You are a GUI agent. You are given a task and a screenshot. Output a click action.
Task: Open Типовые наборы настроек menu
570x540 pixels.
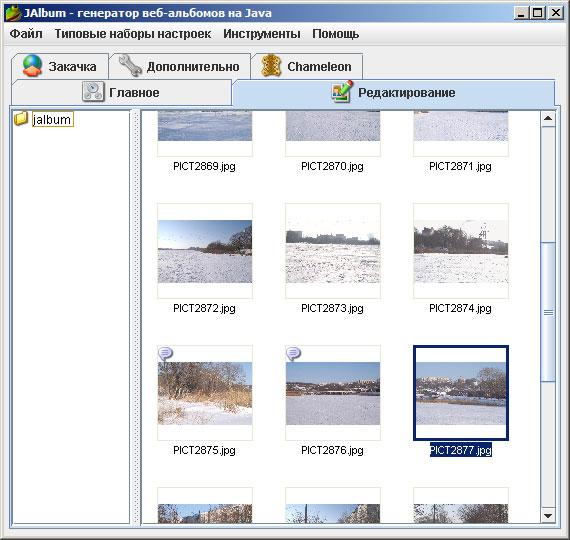coord(133,34)
